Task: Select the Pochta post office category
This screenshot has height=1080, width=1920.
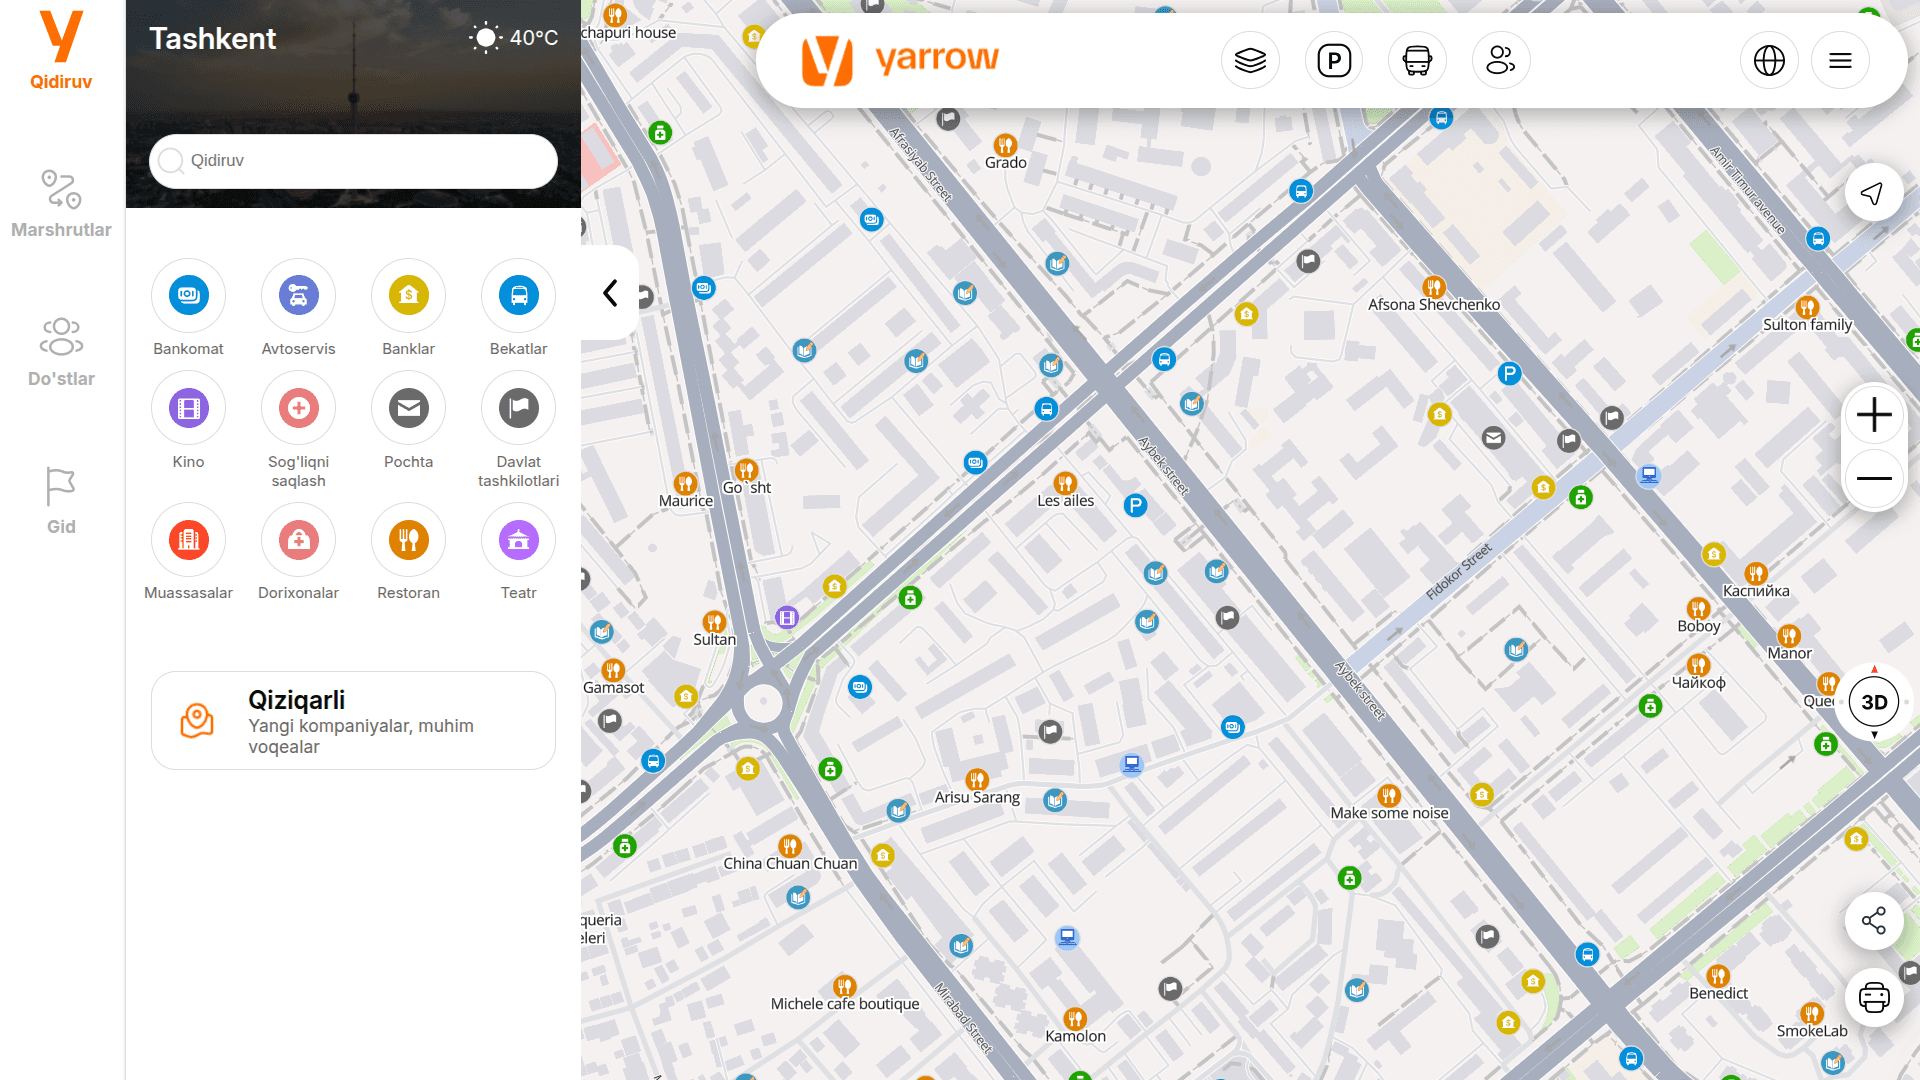Action: click(408, 408)
